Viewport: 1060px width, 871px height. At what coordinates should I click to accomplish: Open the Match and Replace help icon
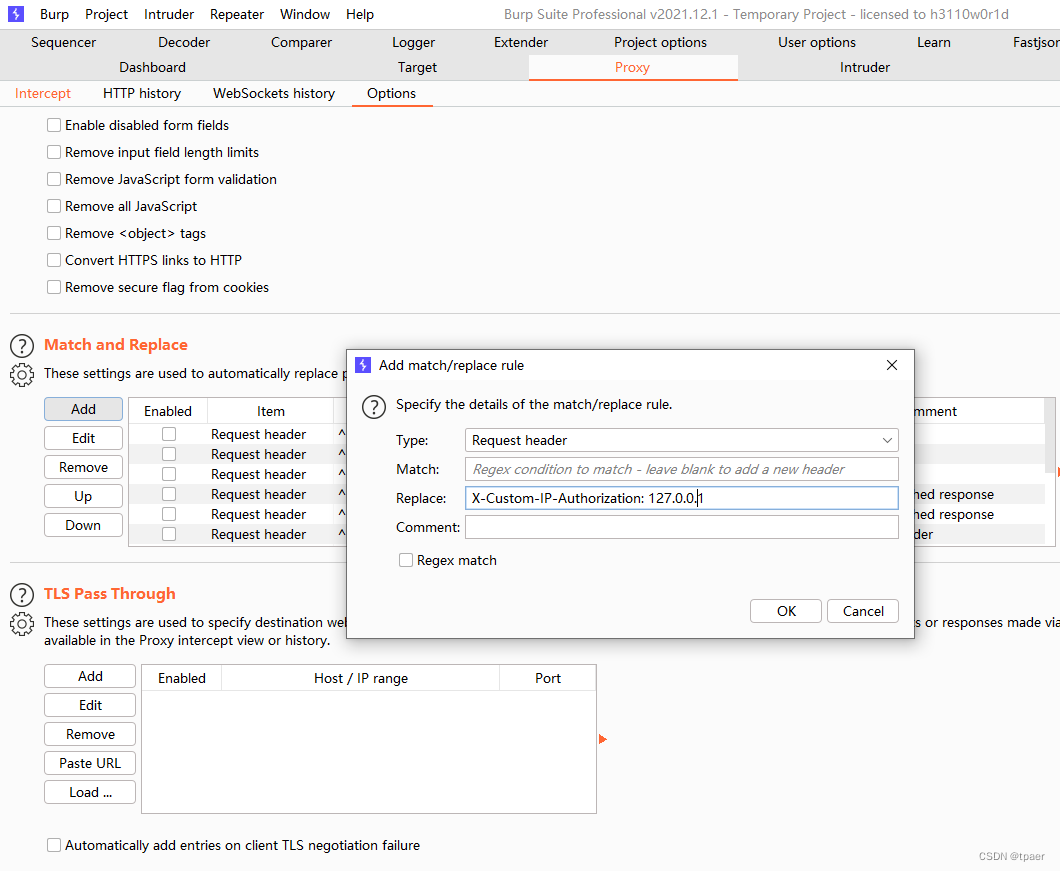click(22, 346)
